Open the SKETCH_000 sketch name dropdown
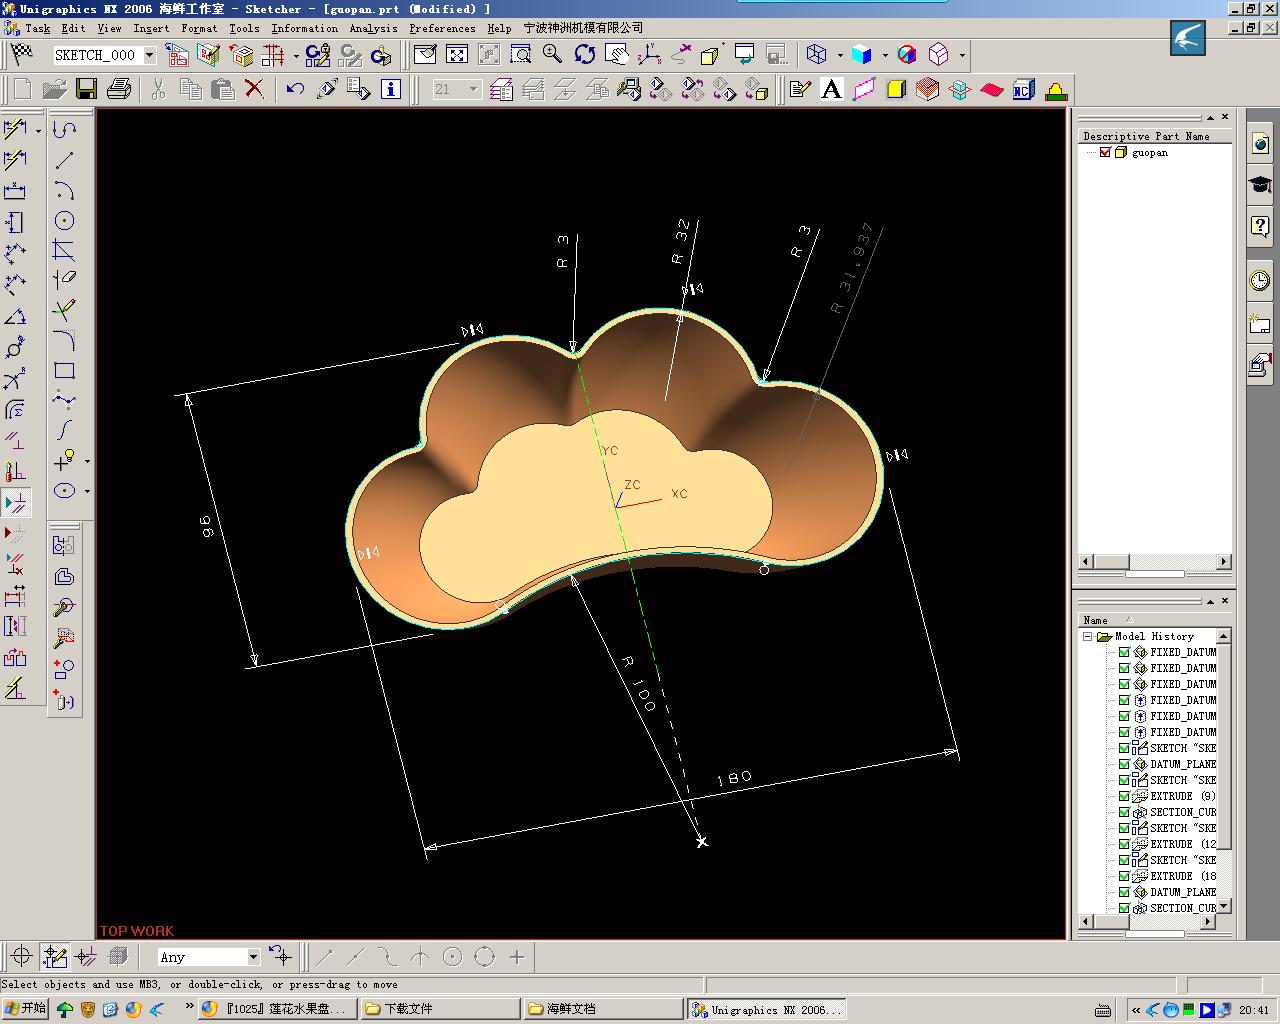The width and height of the screenshot is (1280, 1024). coord(150,55)
